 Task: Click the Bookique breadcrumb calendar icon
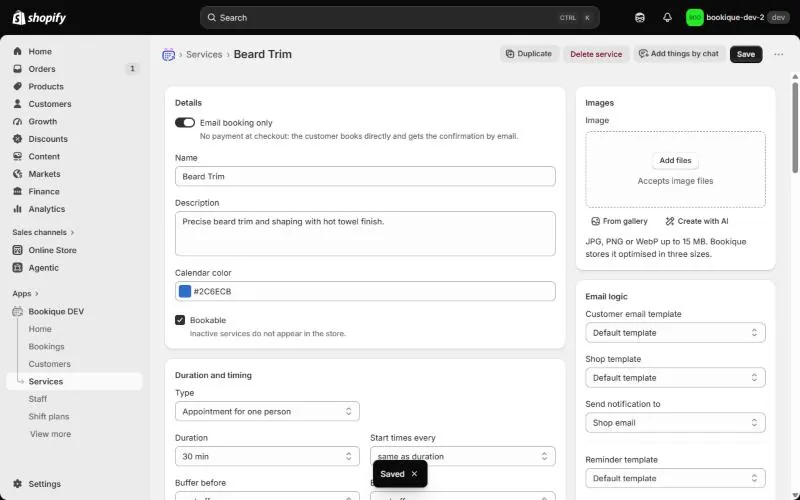(x=168, y=54)
